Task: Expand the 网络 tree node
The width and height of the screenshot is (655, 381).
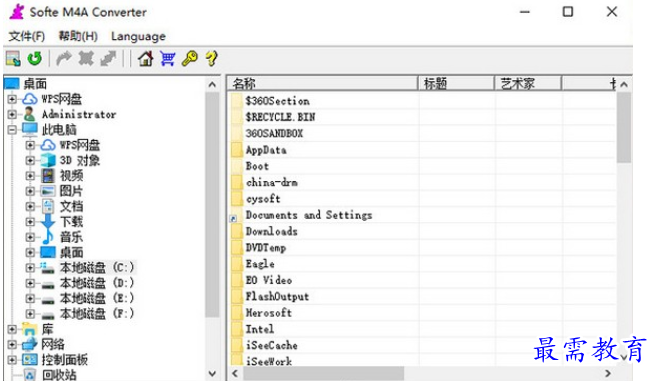Action: coord(12,344)
